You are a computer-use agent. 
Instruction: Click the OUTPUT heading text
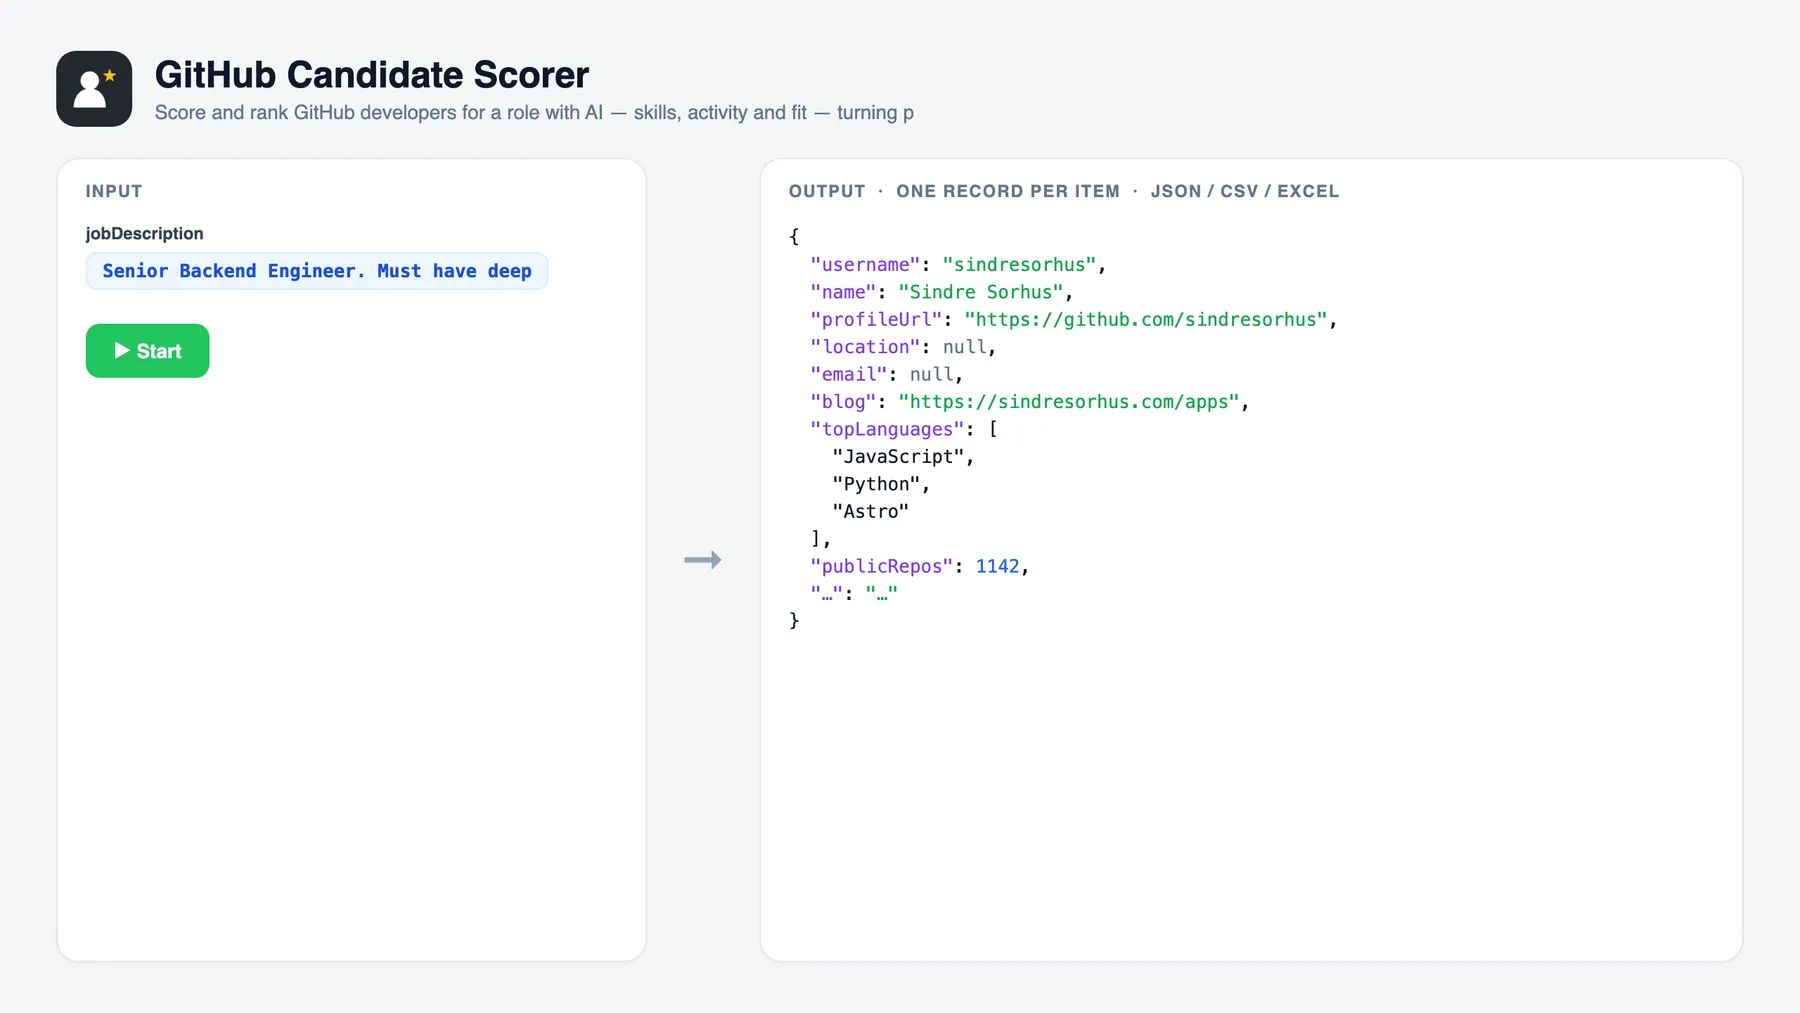[x=827, y=191]
